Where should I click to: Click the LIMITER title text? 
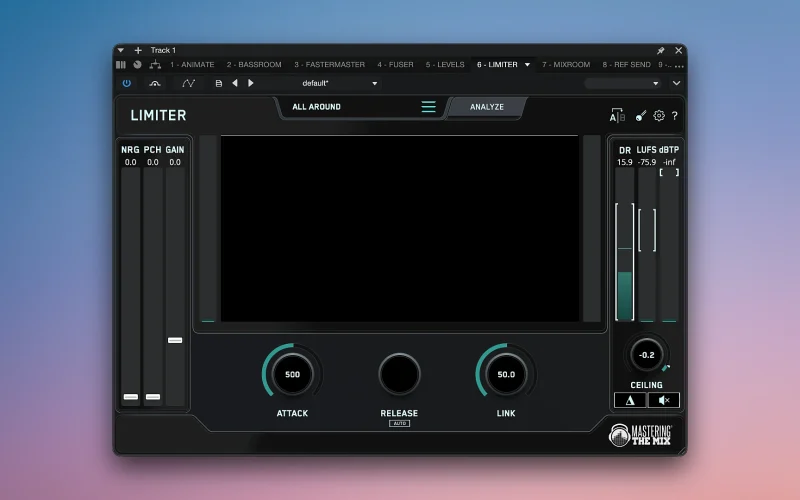[158, 115]
